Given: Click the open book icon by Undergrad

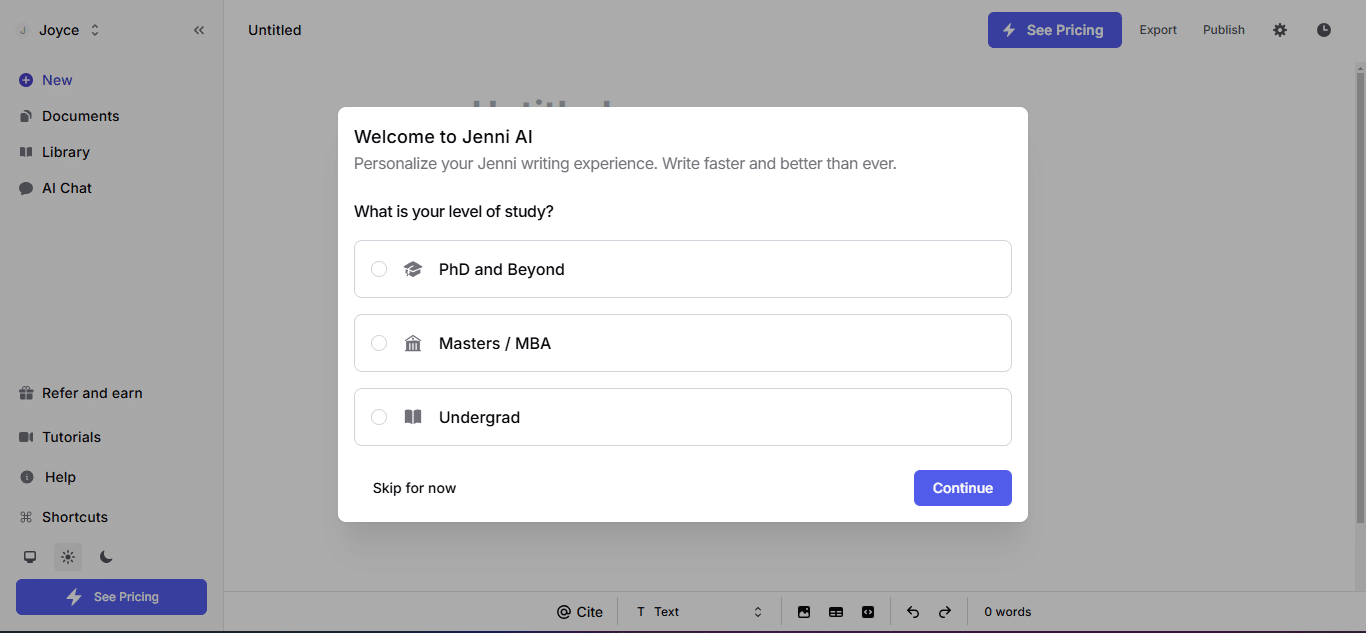Looking at the screenshot, I should coord(413,417).
